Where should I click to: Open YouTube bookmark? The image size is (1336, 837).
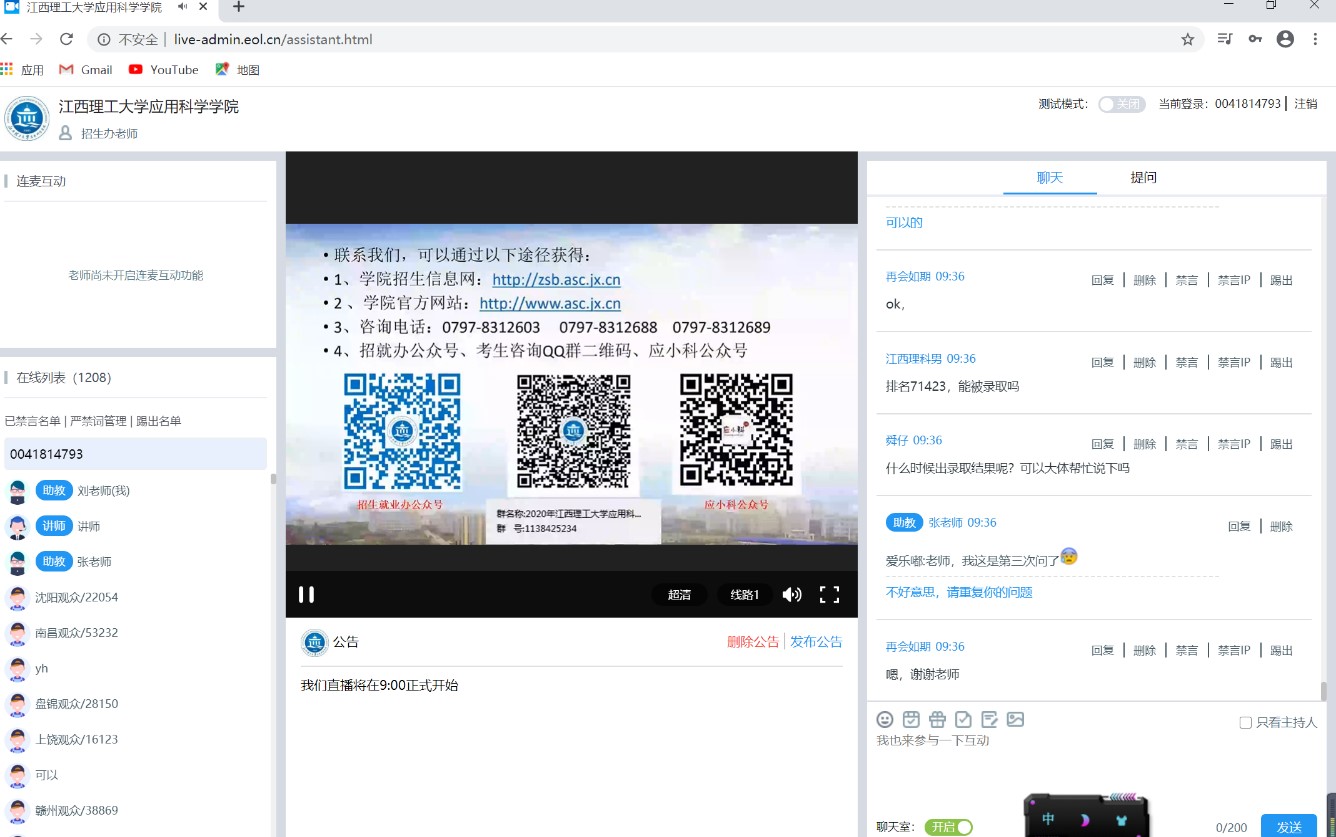(x=164, y=70)
